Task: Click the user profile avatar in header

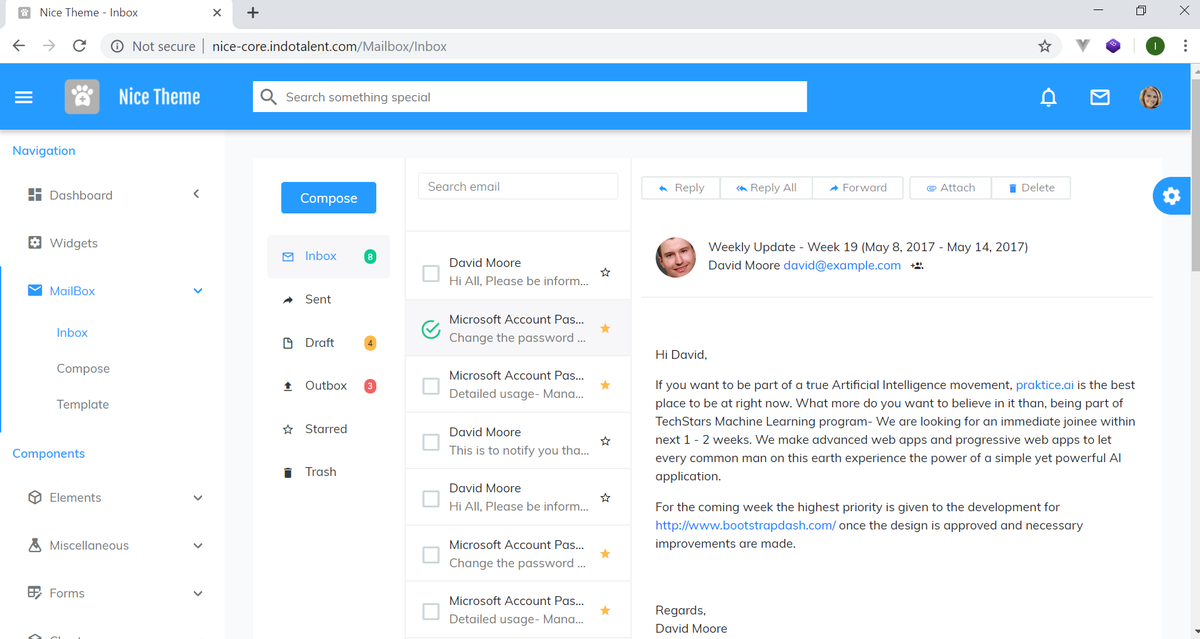Action: (x=1151, y=97)
